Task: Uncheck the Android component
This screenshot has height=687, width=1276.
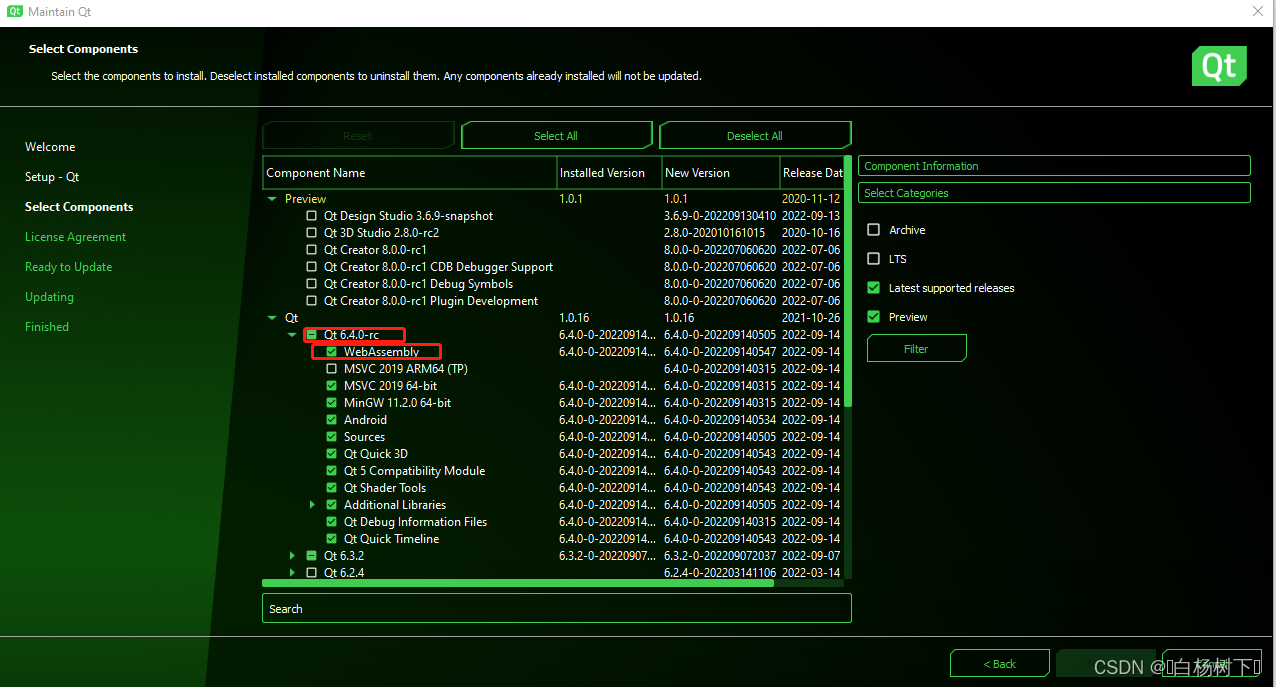Action: click(332, 420)
